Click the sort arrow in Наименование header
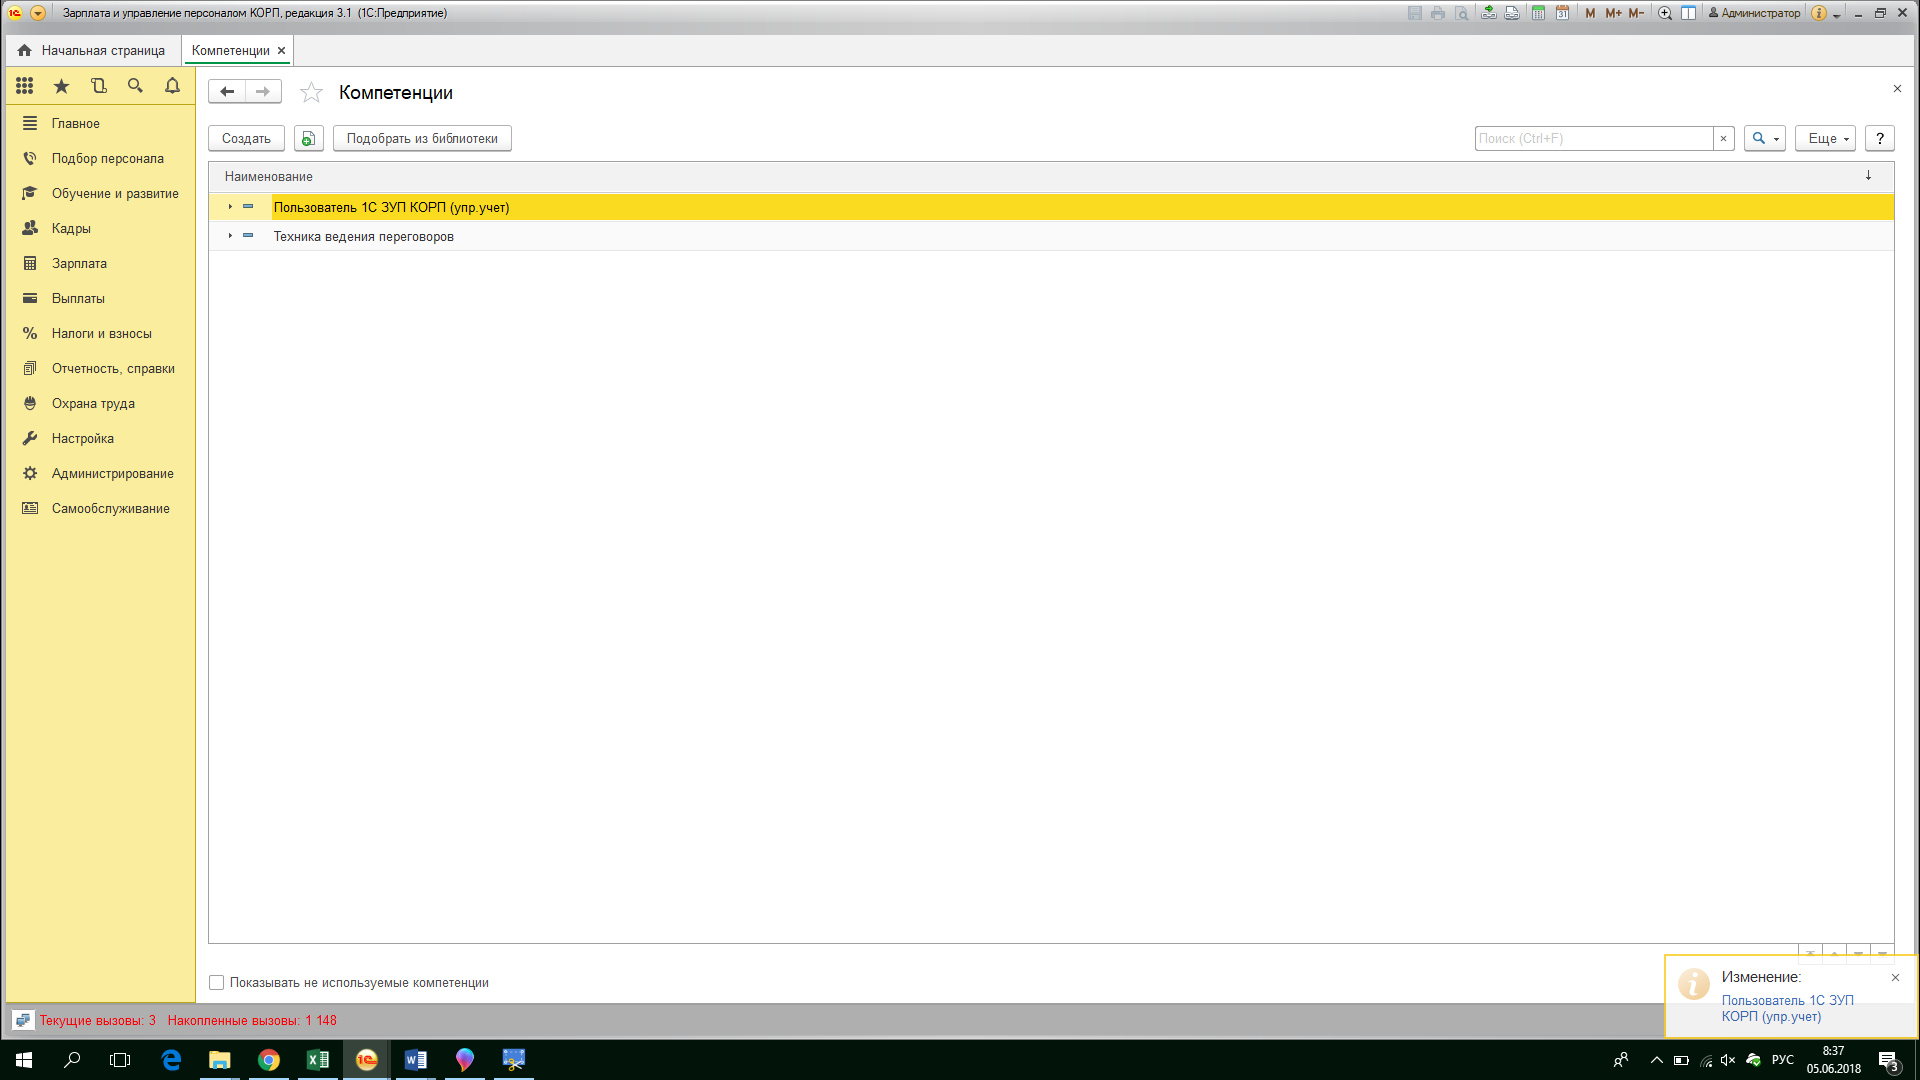Viewport: 1920px width, 1080px height. click(1868, 176)
